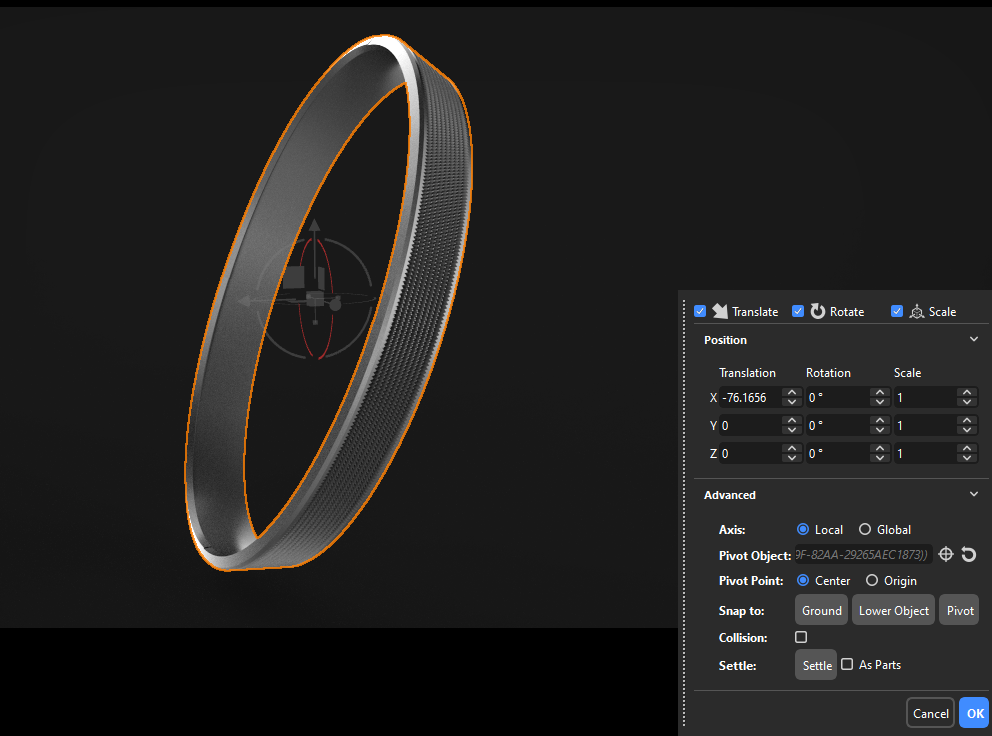Image resolution: width=992 pixels, height=736 pixels.
Task: Click the Rotate circular arrow icon
Action: 818,311
